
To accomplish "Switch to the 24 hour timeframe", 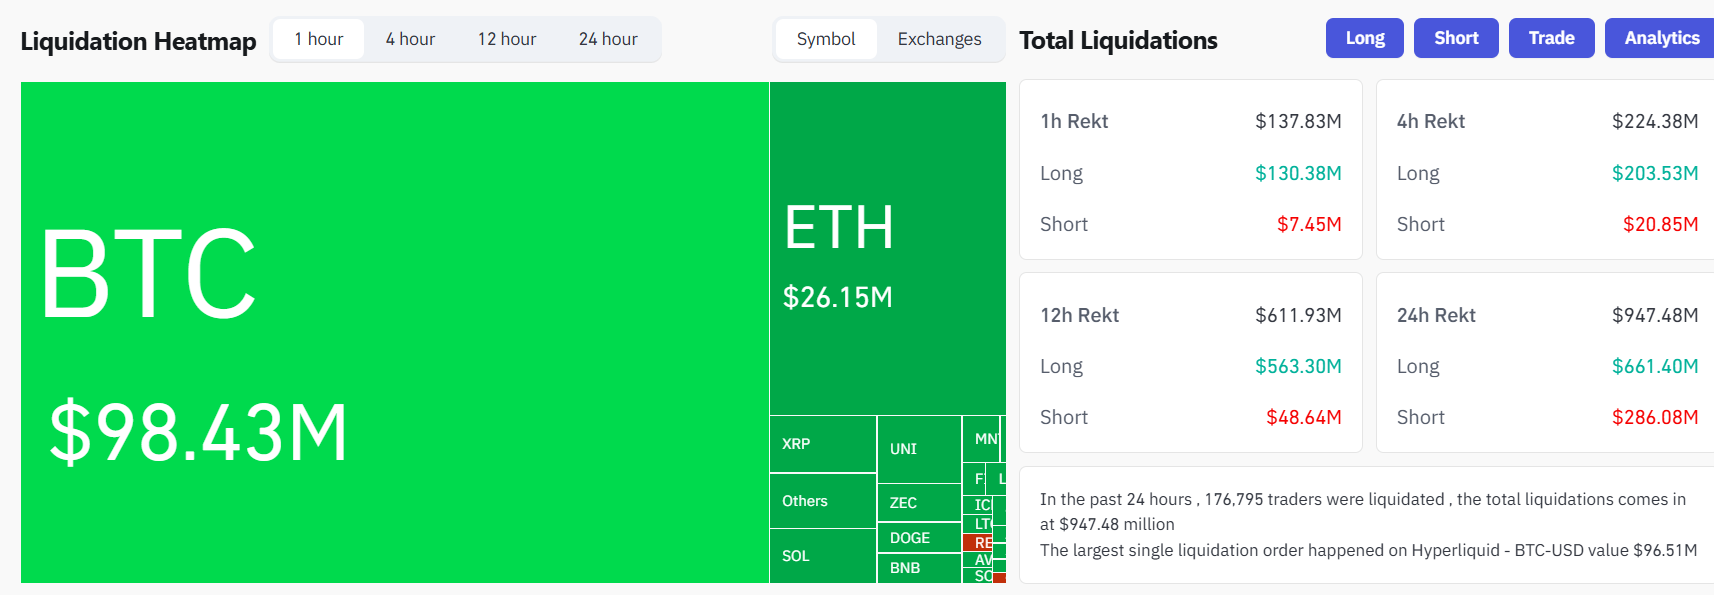I will click(608, 39).
